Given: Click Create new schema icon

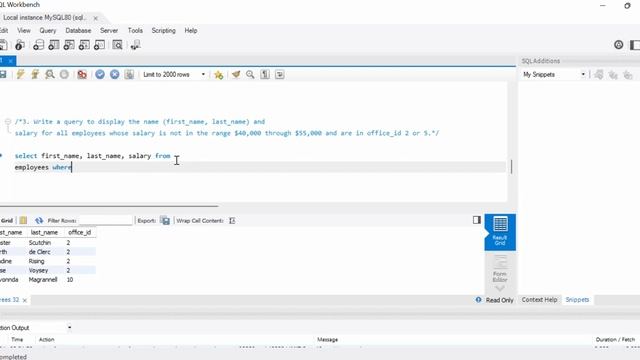Looking at the screenshot, I should click(x=38, y=45).
